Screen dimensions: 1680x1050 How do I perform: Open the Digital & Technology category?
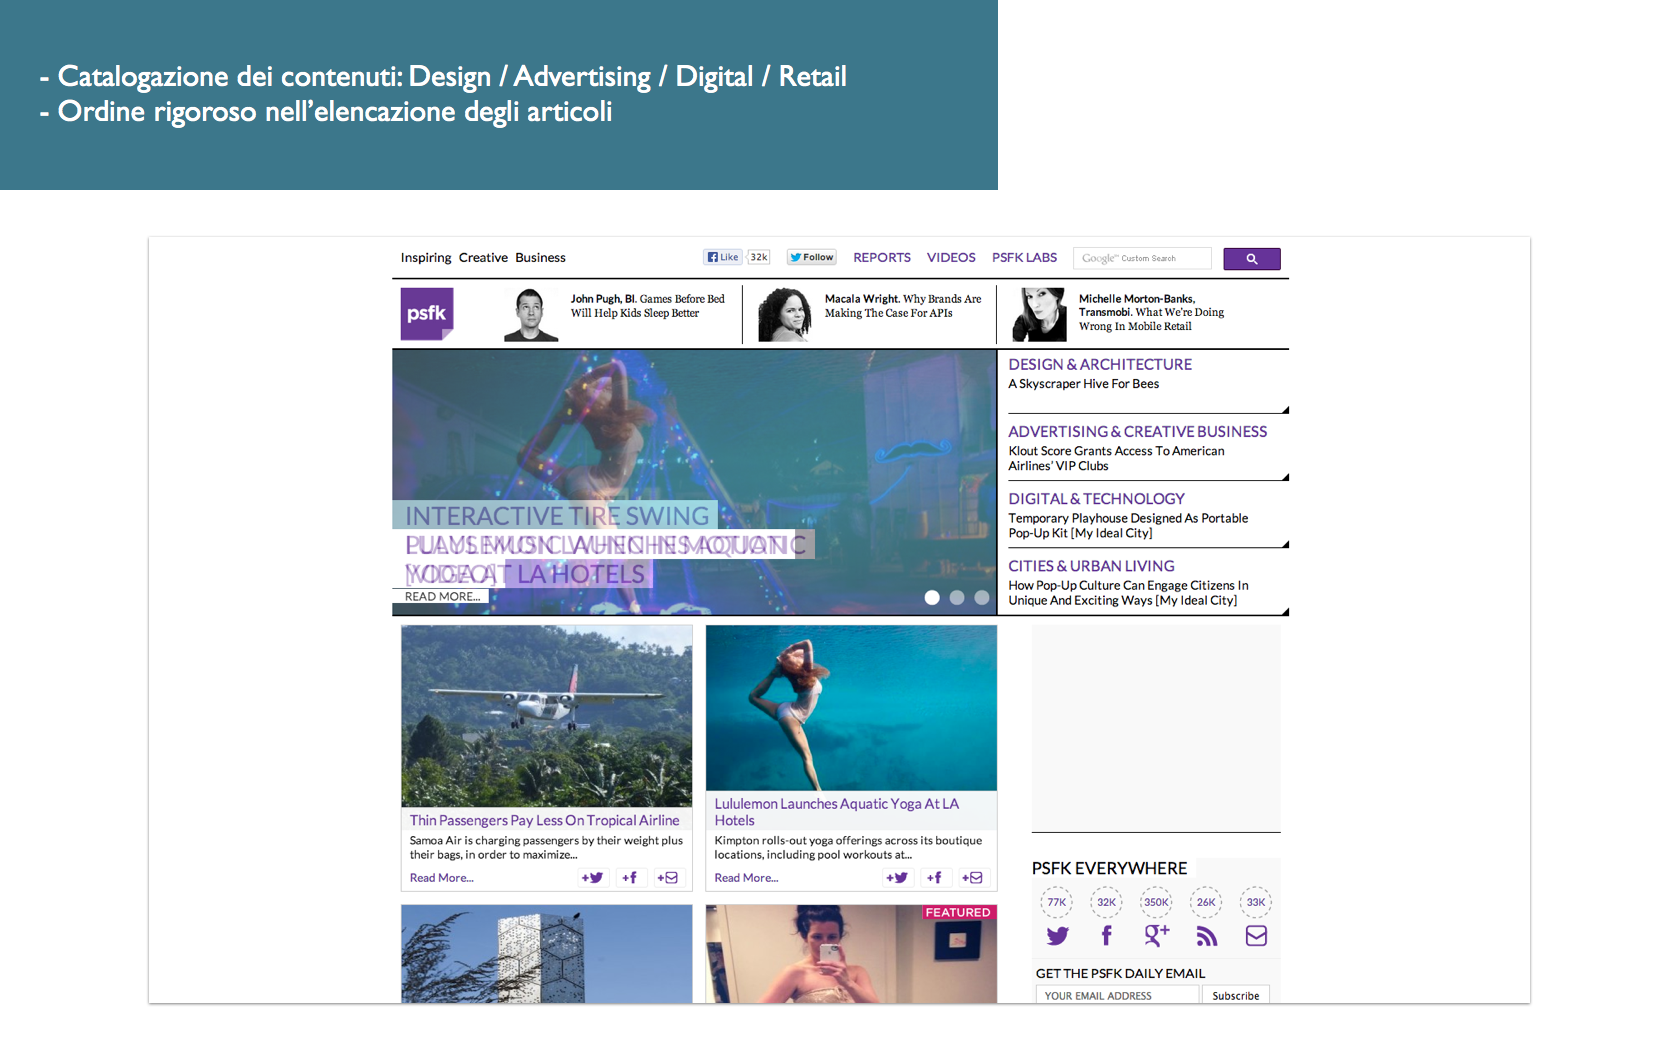coord(1096,499)
